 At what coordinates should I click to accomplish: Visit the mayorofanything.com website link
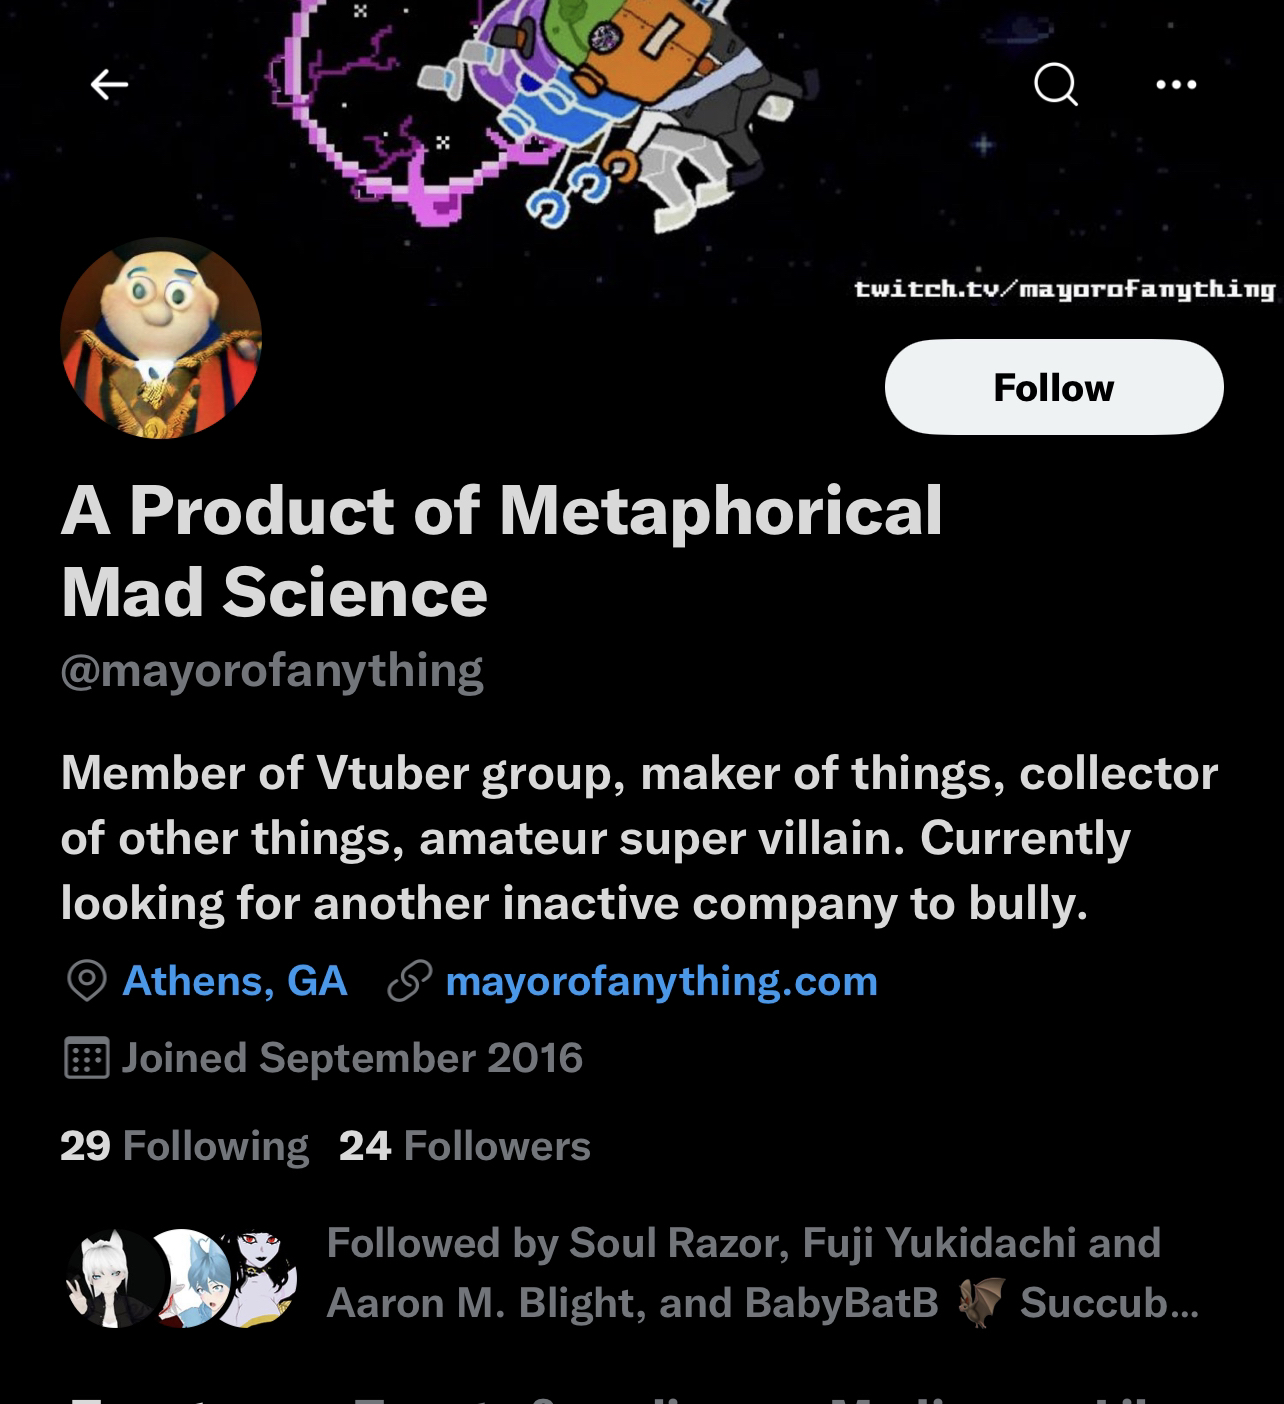[x=661, y=981]
